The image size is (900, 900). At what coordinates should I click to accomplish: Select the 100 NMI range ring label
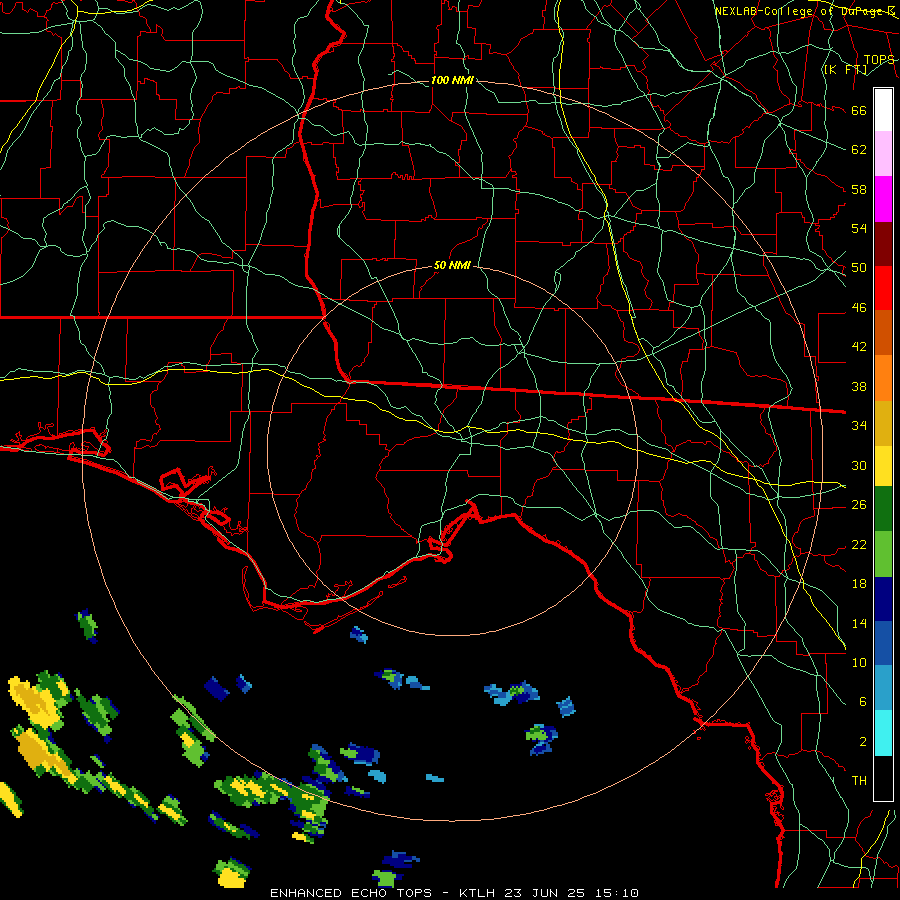tap(452, 80)
